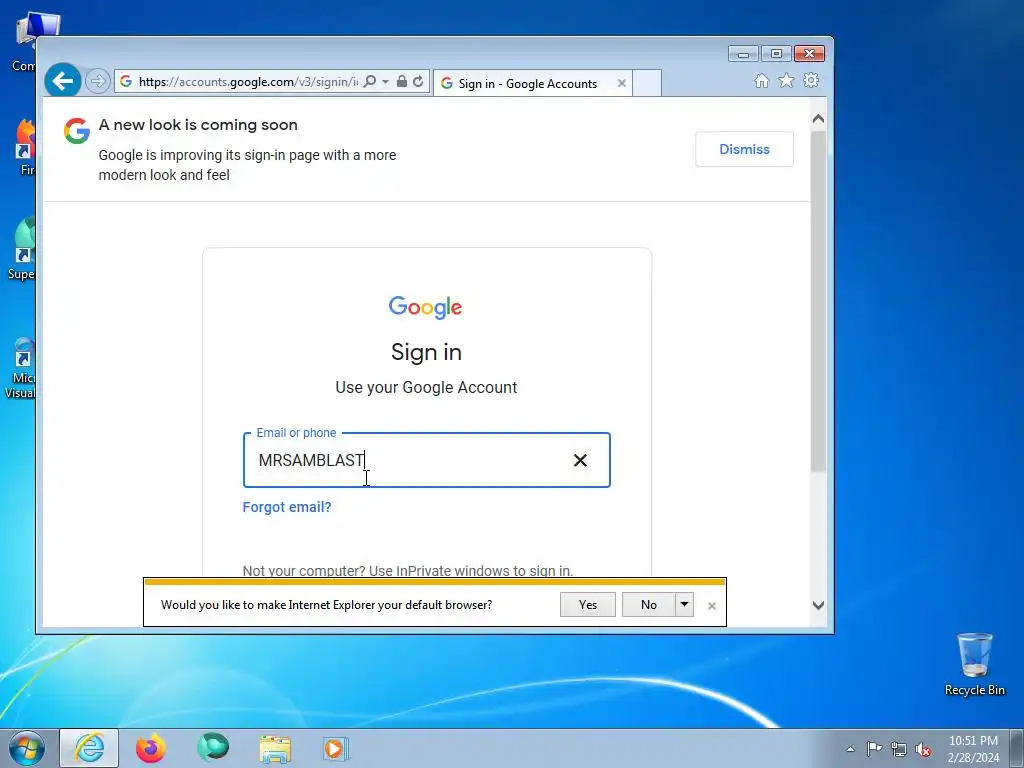Click the "Use your Google Account" text
The height and width of the screenshot is (768, 1024).
(x=426, y=387)
